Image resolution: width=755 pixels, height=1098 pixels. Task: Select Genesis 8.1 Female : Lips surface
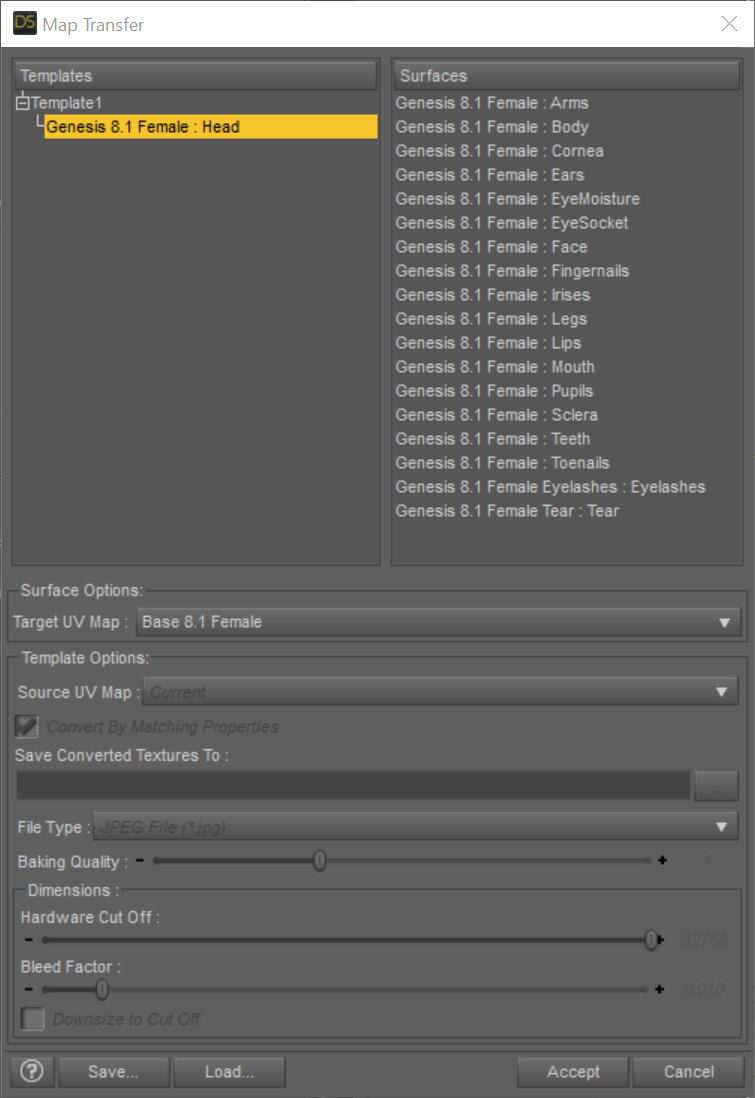pyautogui.click(x=488, y=342)
